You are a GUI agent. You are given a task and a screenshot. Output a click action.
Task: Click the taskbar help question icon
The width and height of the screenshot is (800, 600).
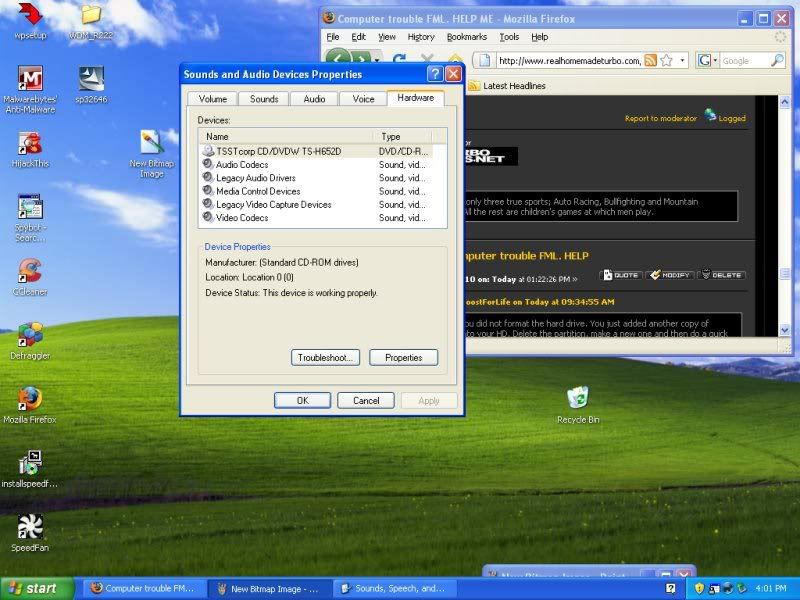pos(671,589)
